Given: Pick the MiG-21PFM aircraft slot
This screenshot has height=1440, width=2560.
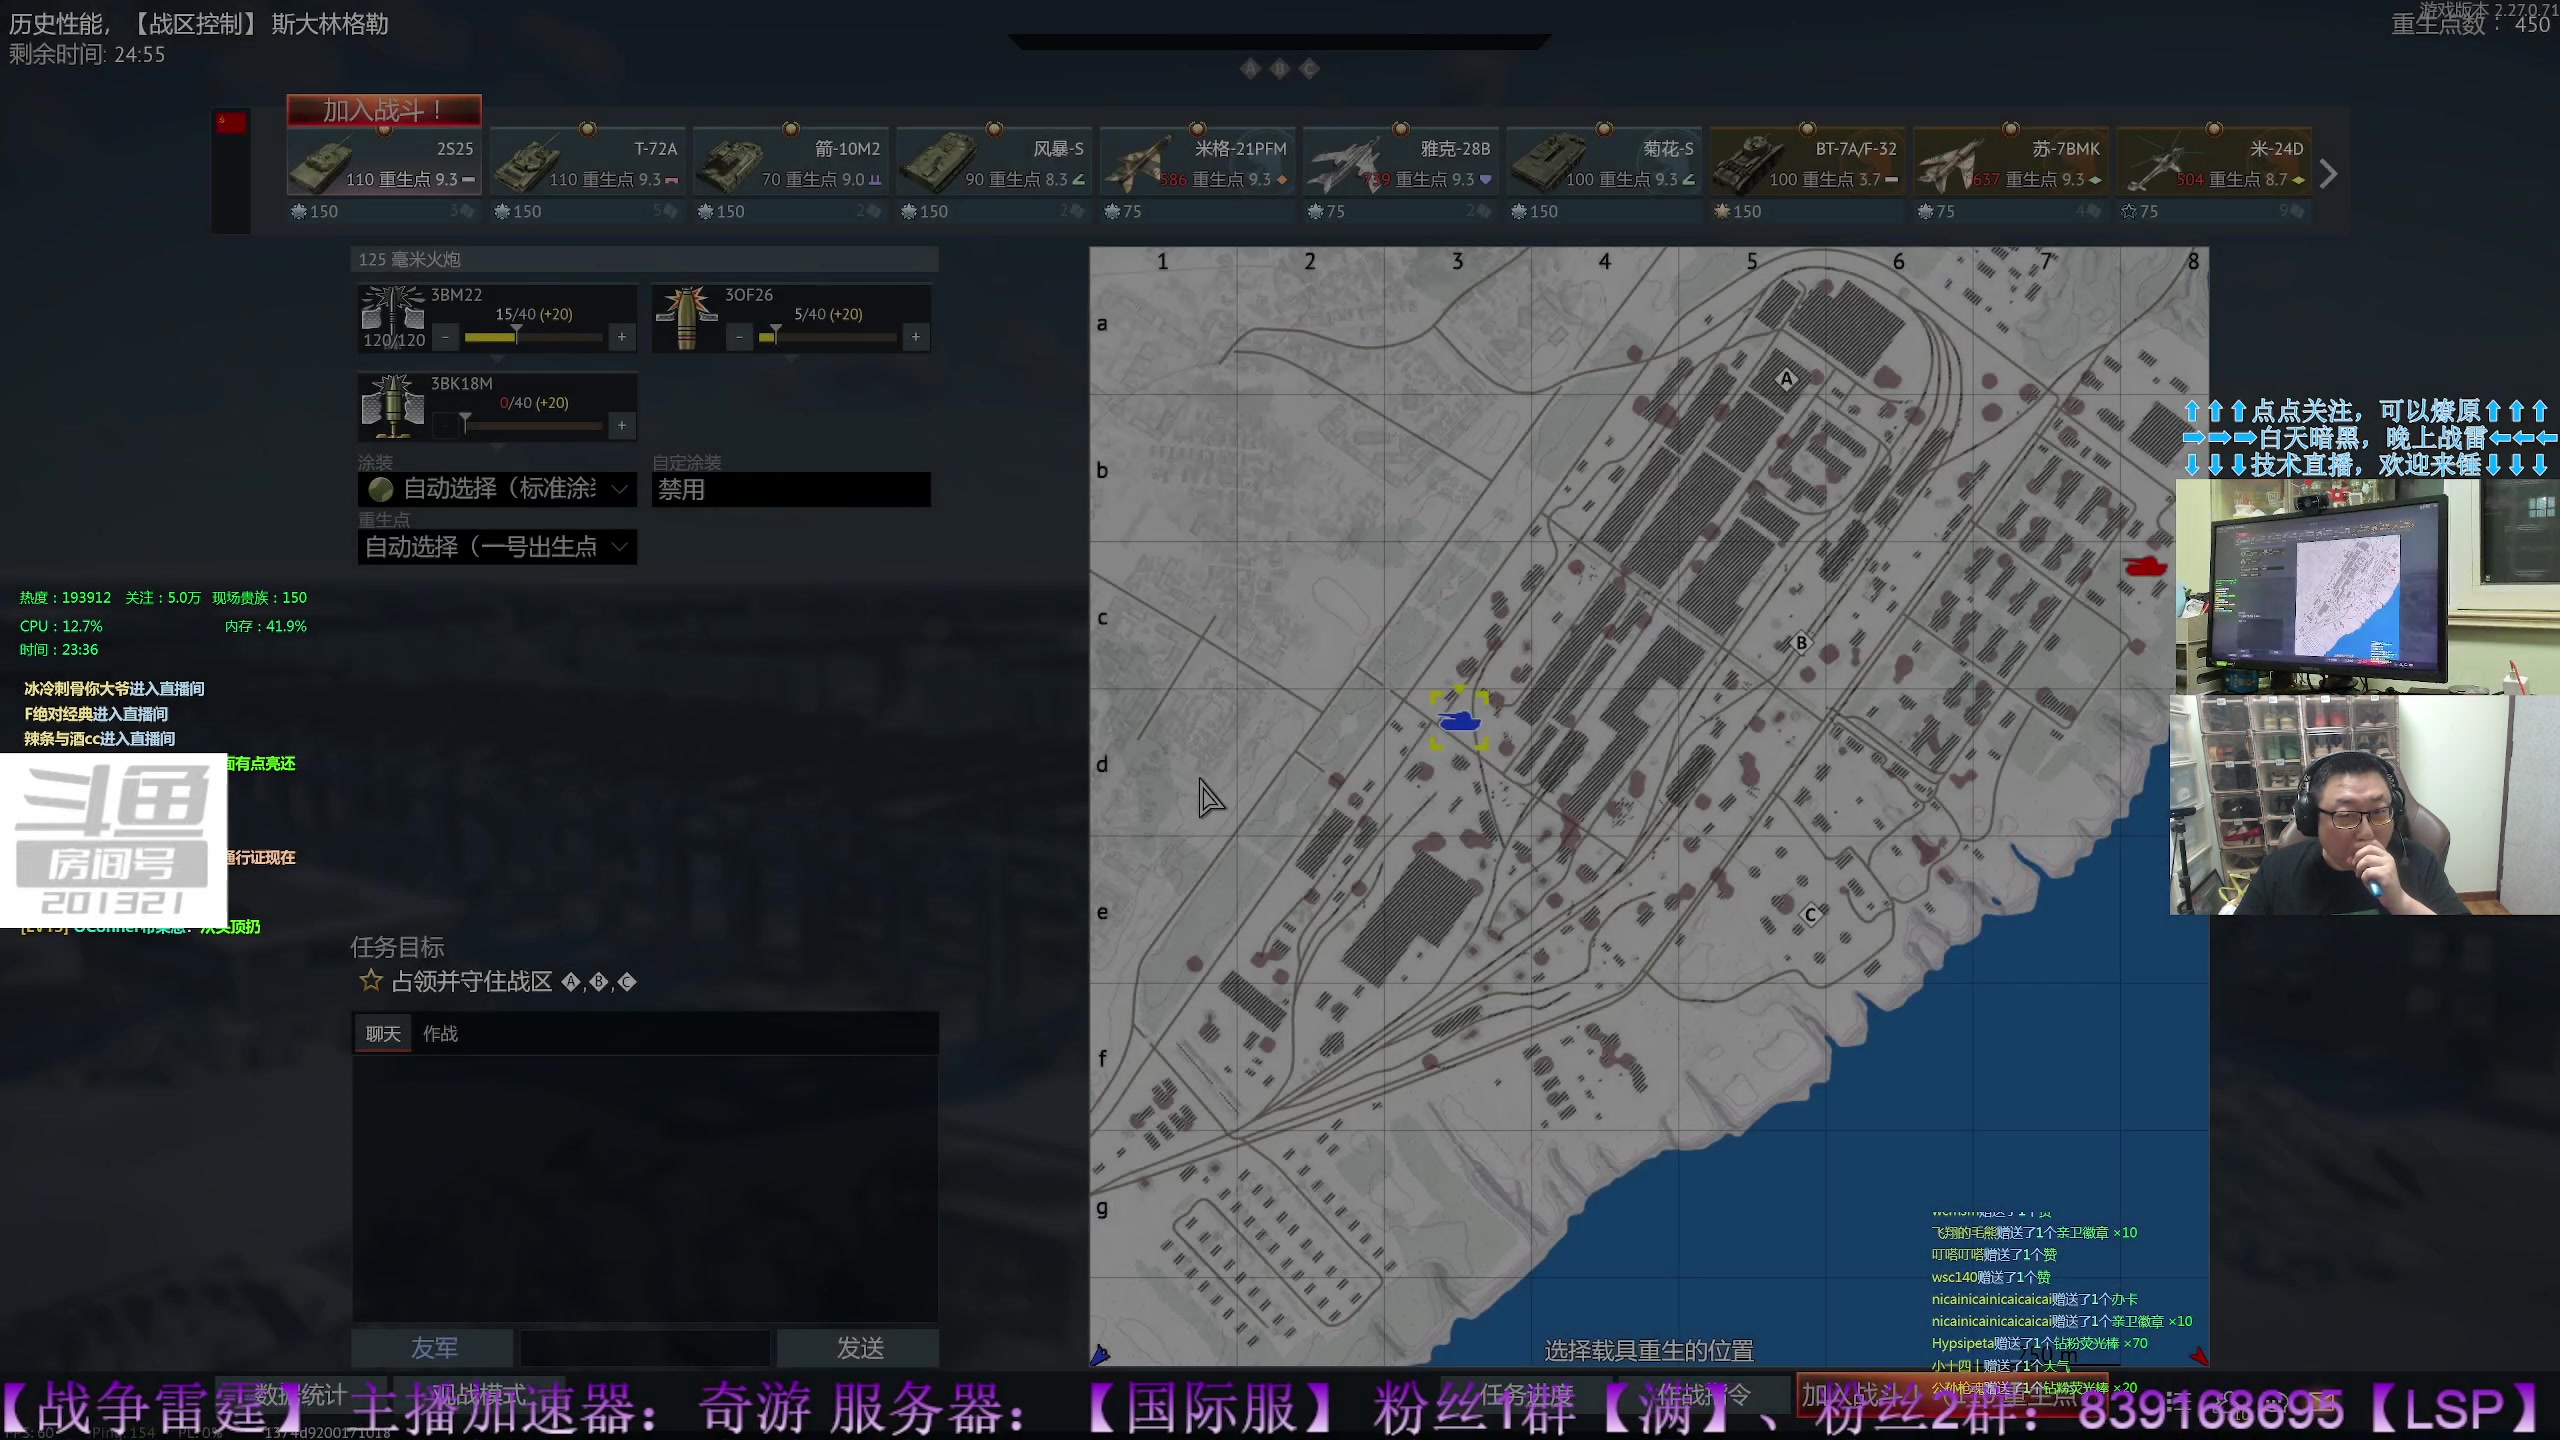Looking at the screenshot, I should [1197, 163].
